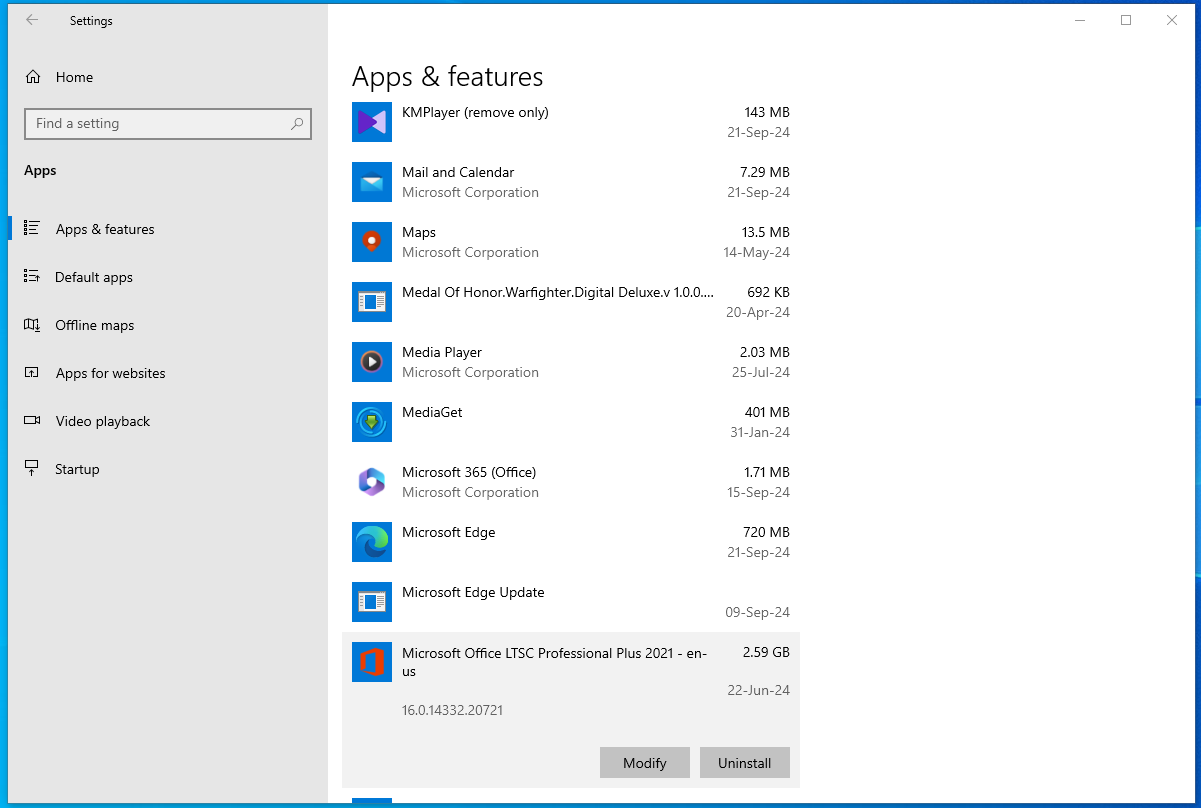Click the 401 MB size of MediaGet
The width and height of the screenshot is (1201, 808).
[767, 412]
